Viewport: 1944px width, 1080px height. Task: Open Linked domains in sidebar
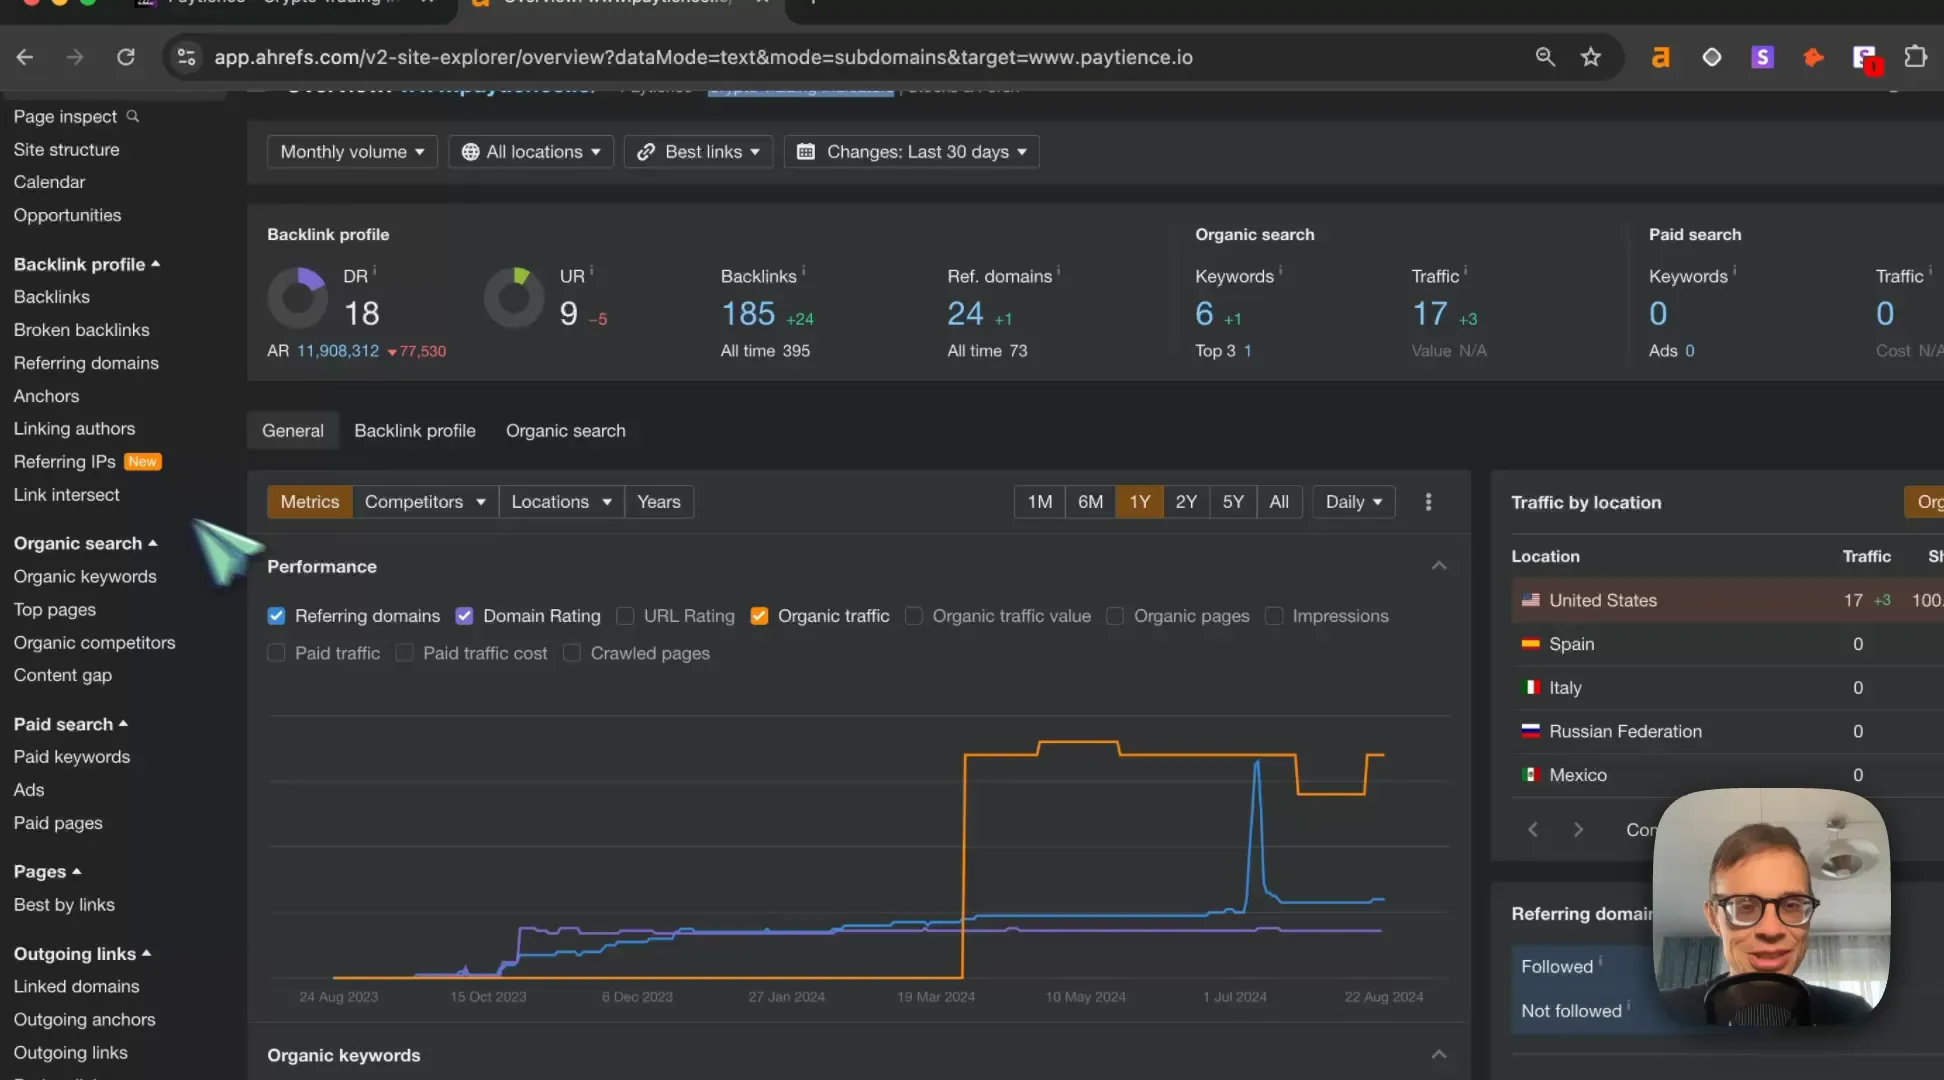coord(77,986)
